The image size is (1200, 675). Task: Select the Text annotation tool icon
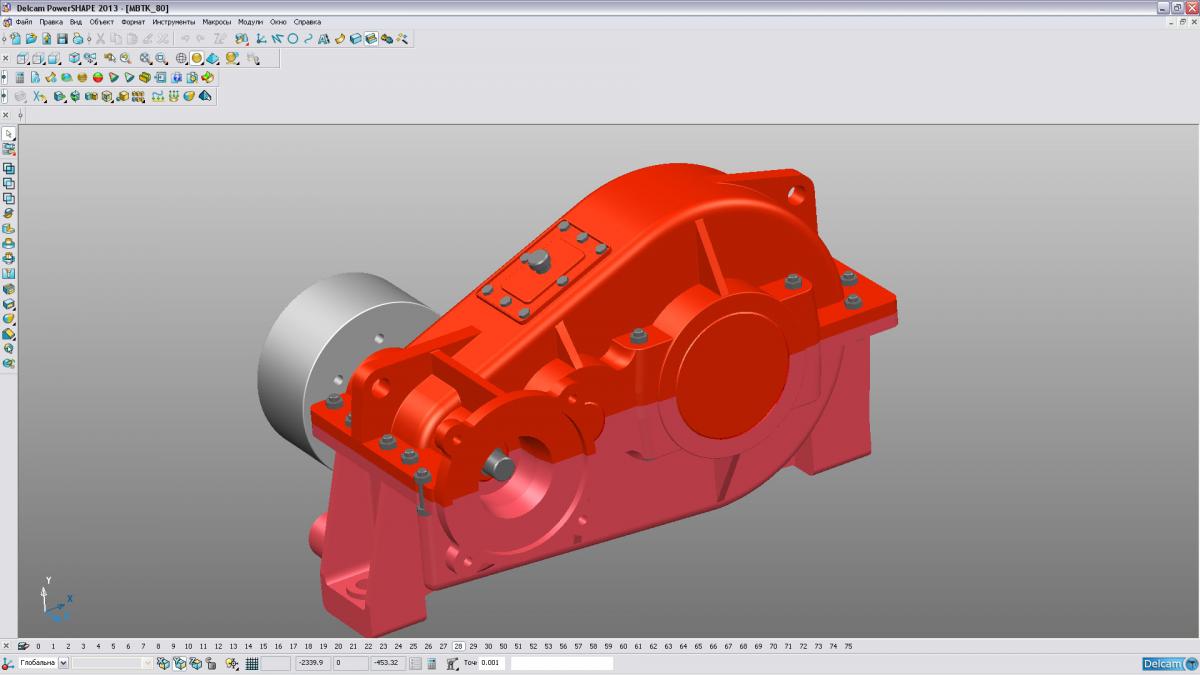(324, 39)
